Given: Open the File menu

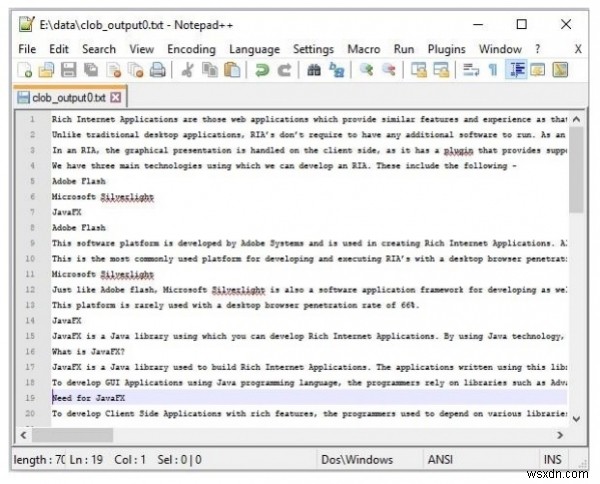Looking at the screenshot, I should pyautogui.click(x=27, y=49).
